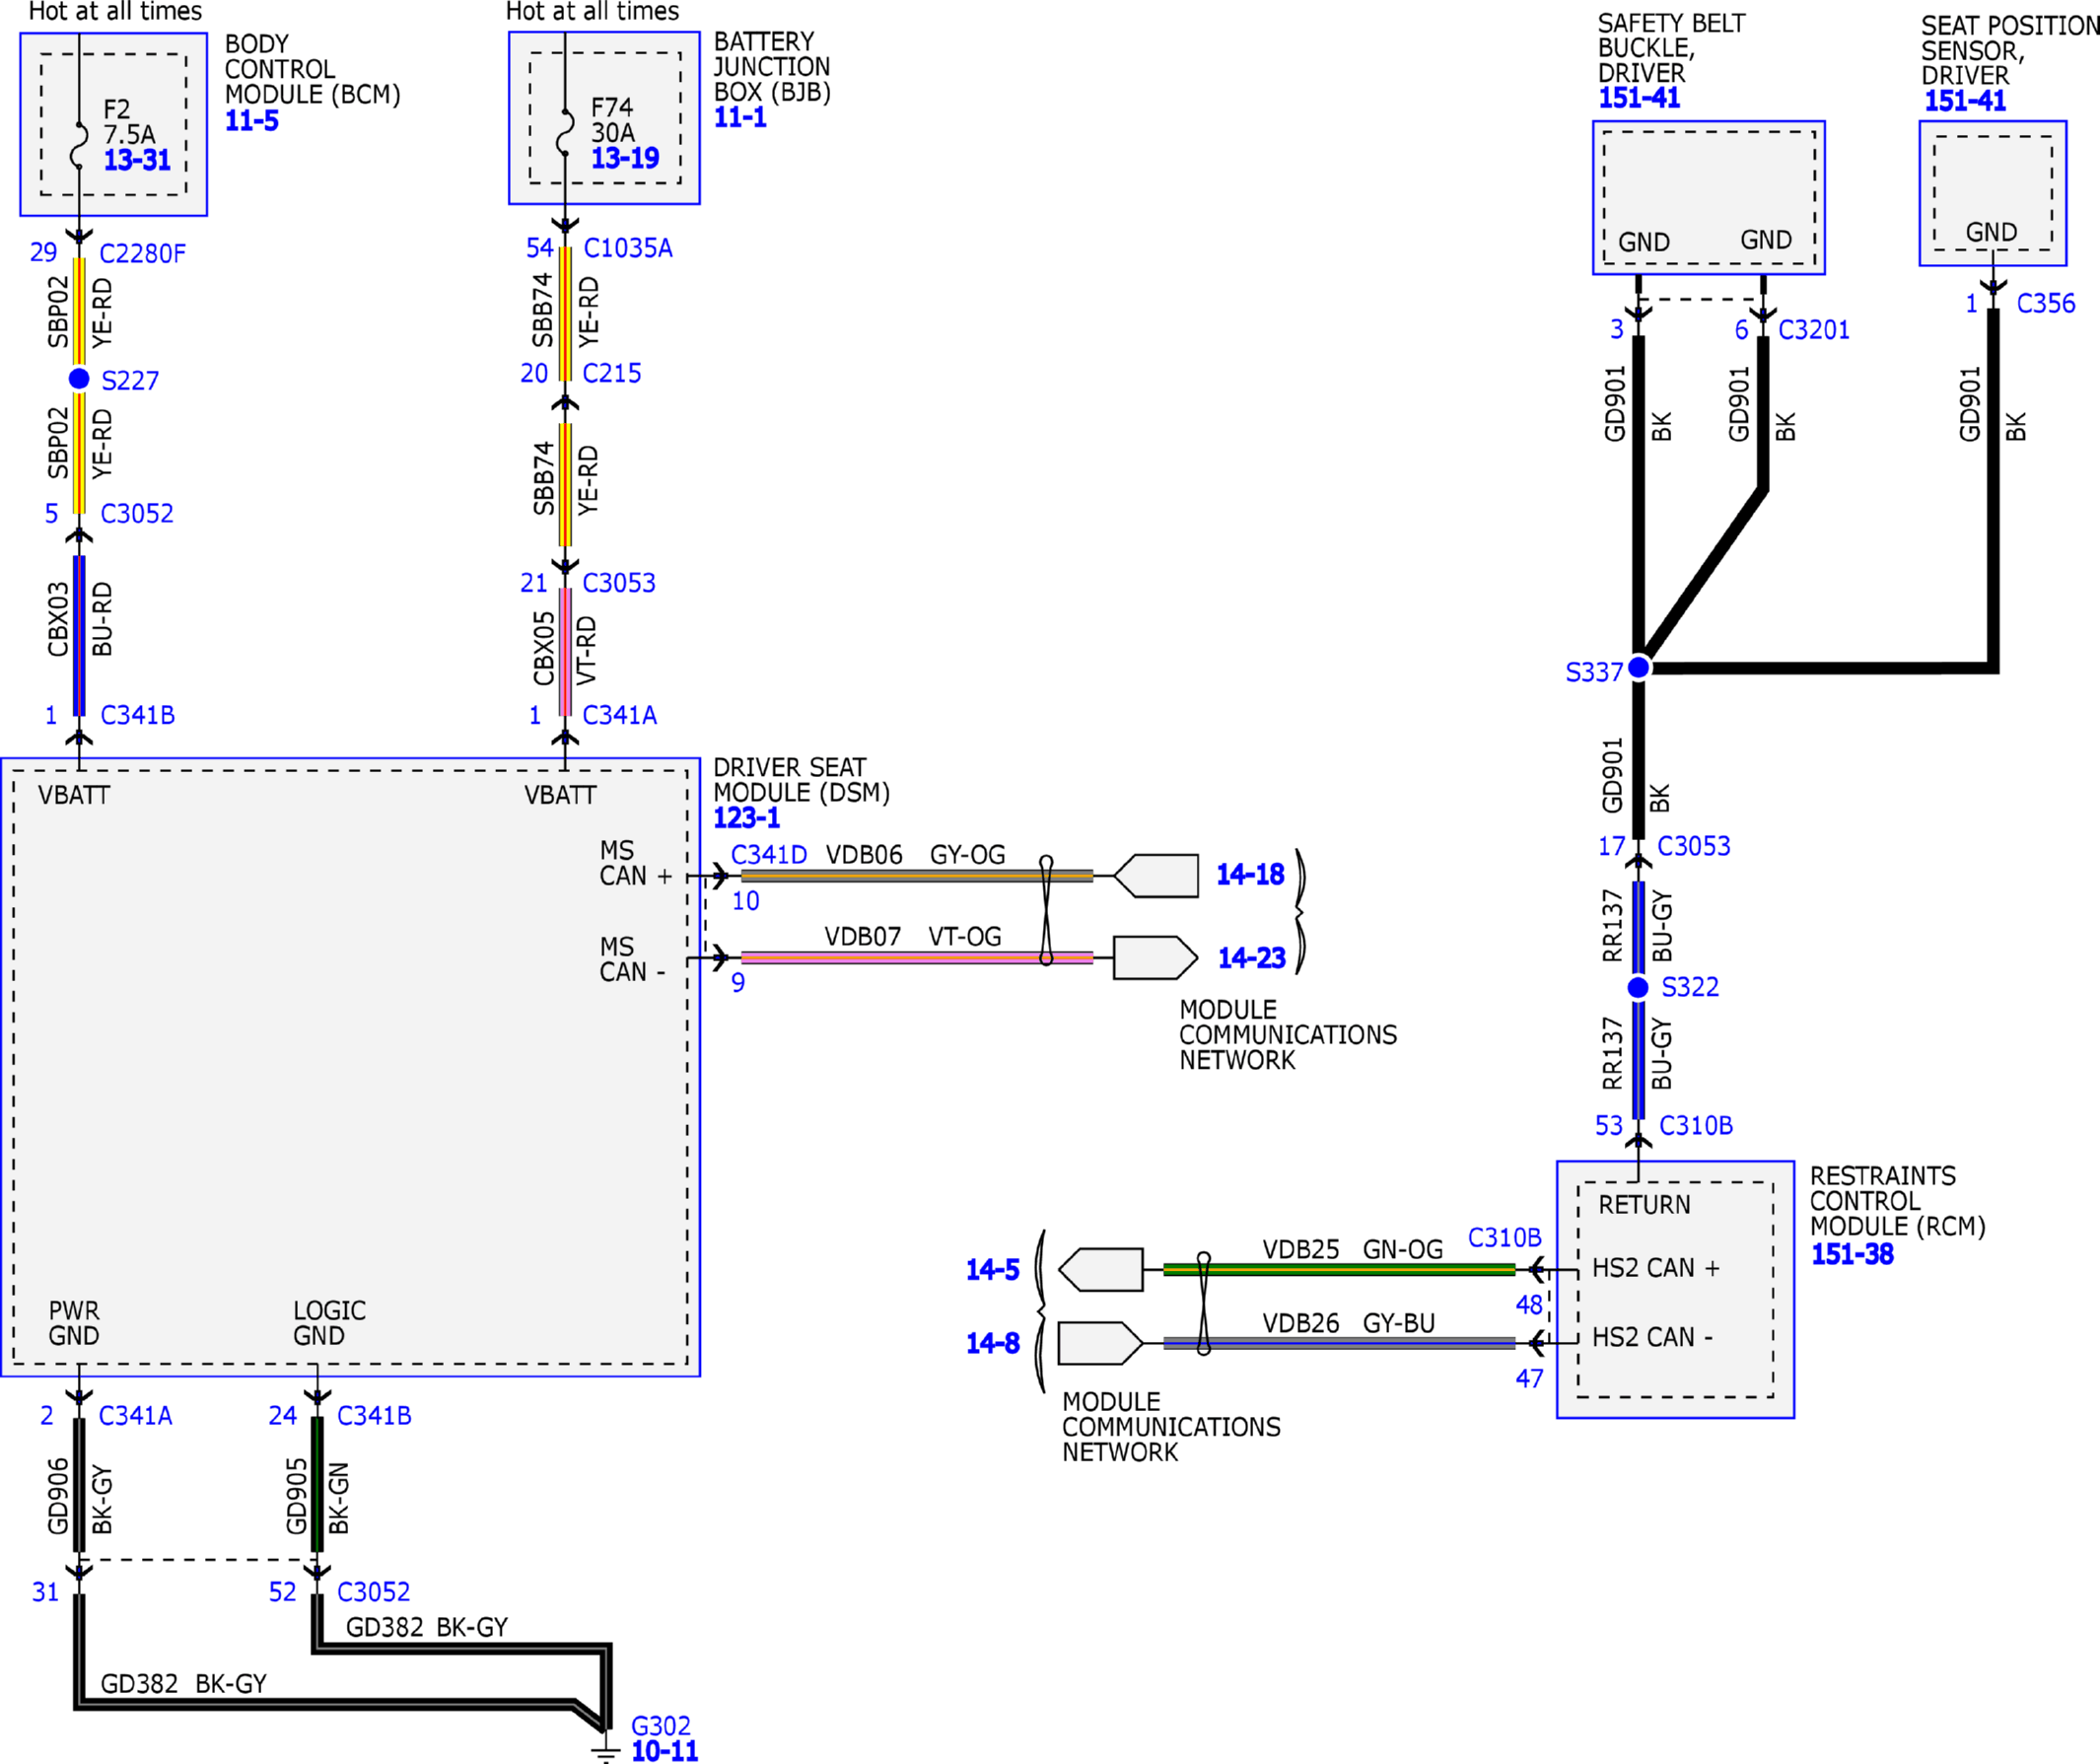
Task: Select the F74 30A fuse symbol
Action: tap(565, 133)
